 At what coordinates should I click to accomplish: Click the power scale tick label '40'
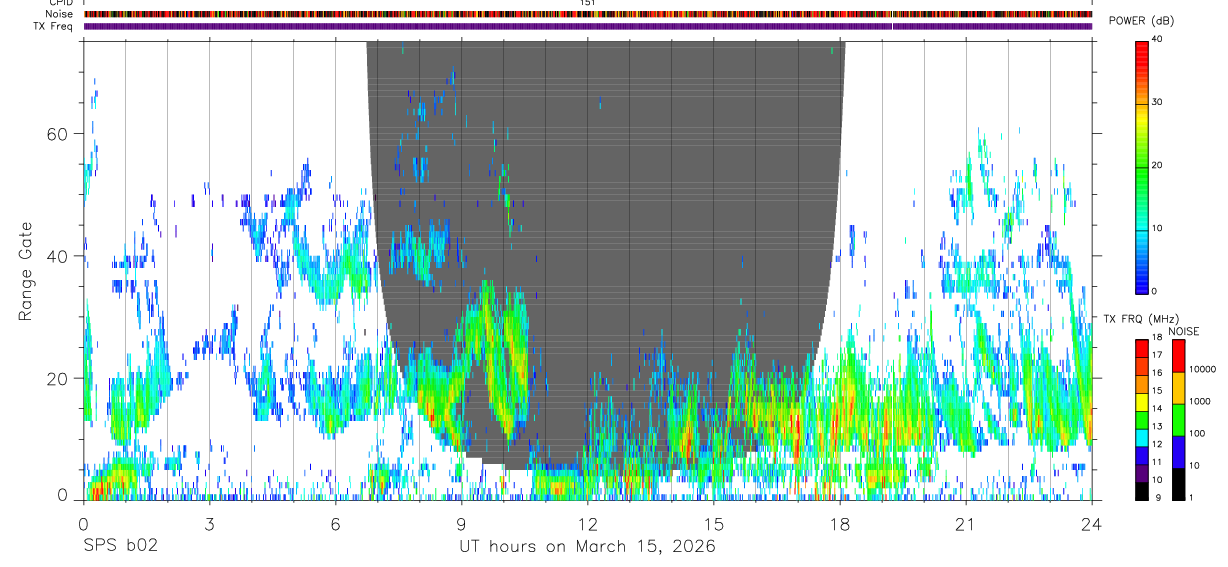click(x=1158, y=39)
